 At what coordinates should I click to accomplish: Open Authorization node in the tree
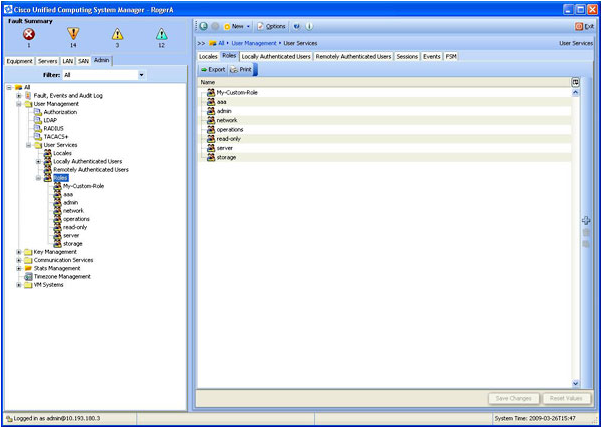(x=55, y=112)
